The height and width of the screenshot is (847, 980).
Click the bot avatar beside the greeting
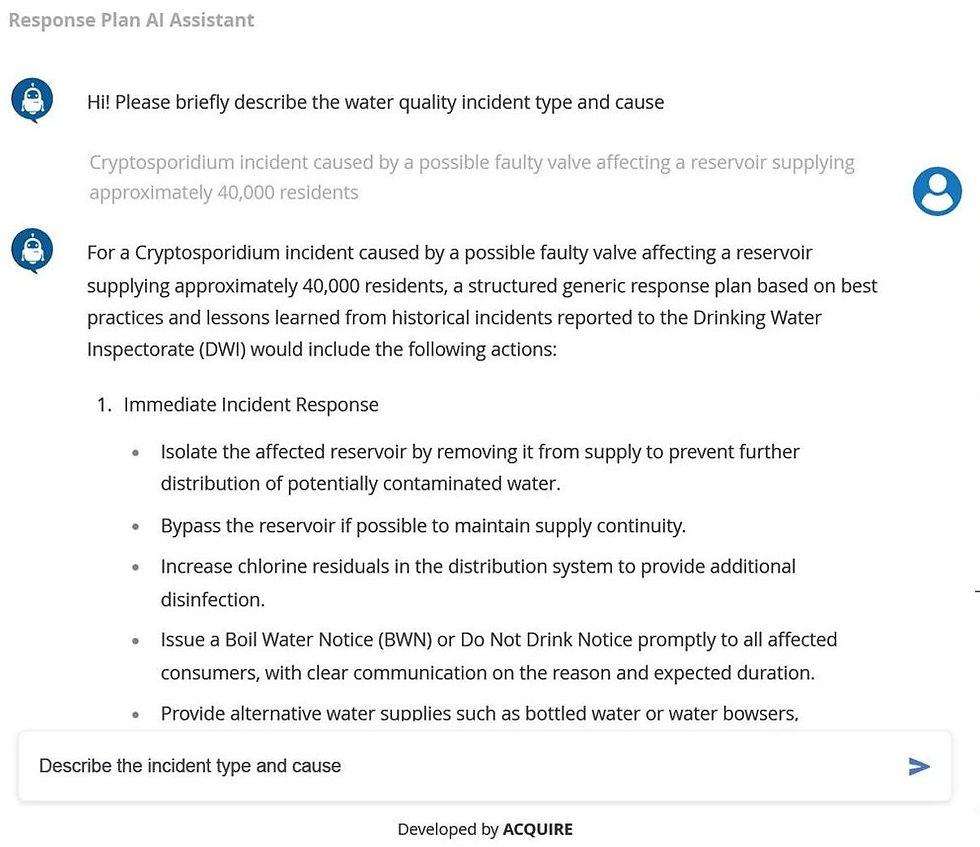(31, 101)
